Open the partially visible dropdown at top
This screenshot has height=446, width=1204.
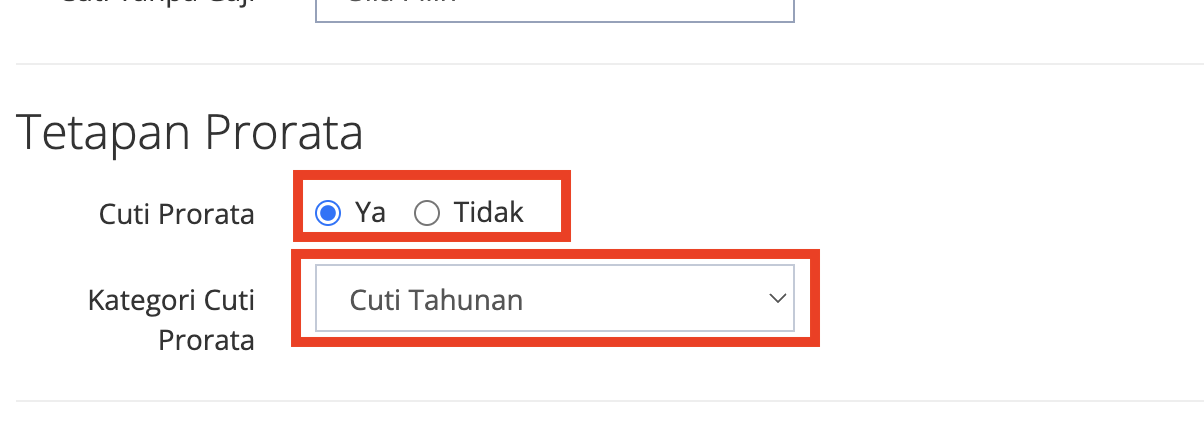(554, 10)
